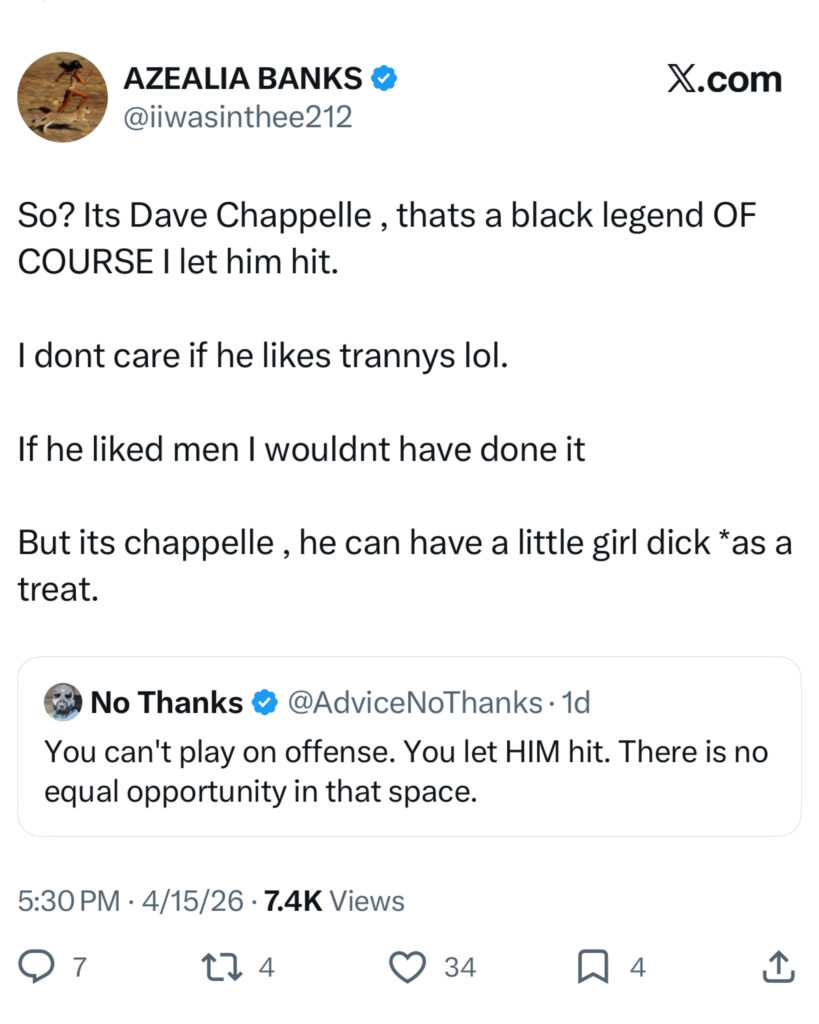The width and height of the screenshot is (819, 1024).
Task: Click the @AdviceNoThanks handle
Action: (415, 703)
